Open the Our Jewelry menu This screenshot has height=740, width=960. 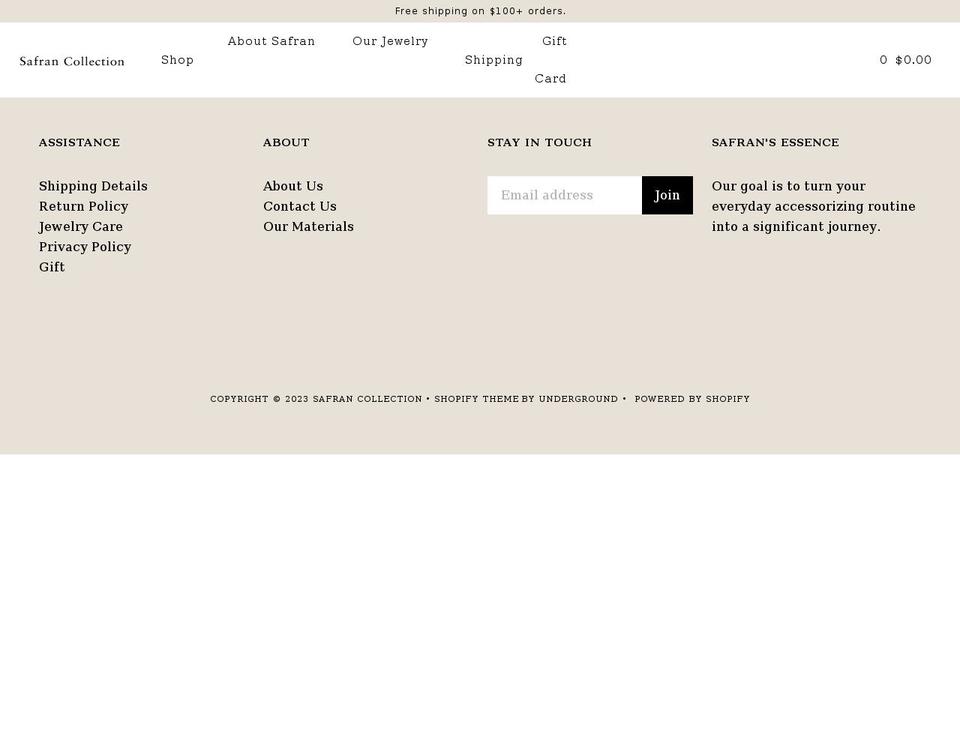click(x=390, y=41)
